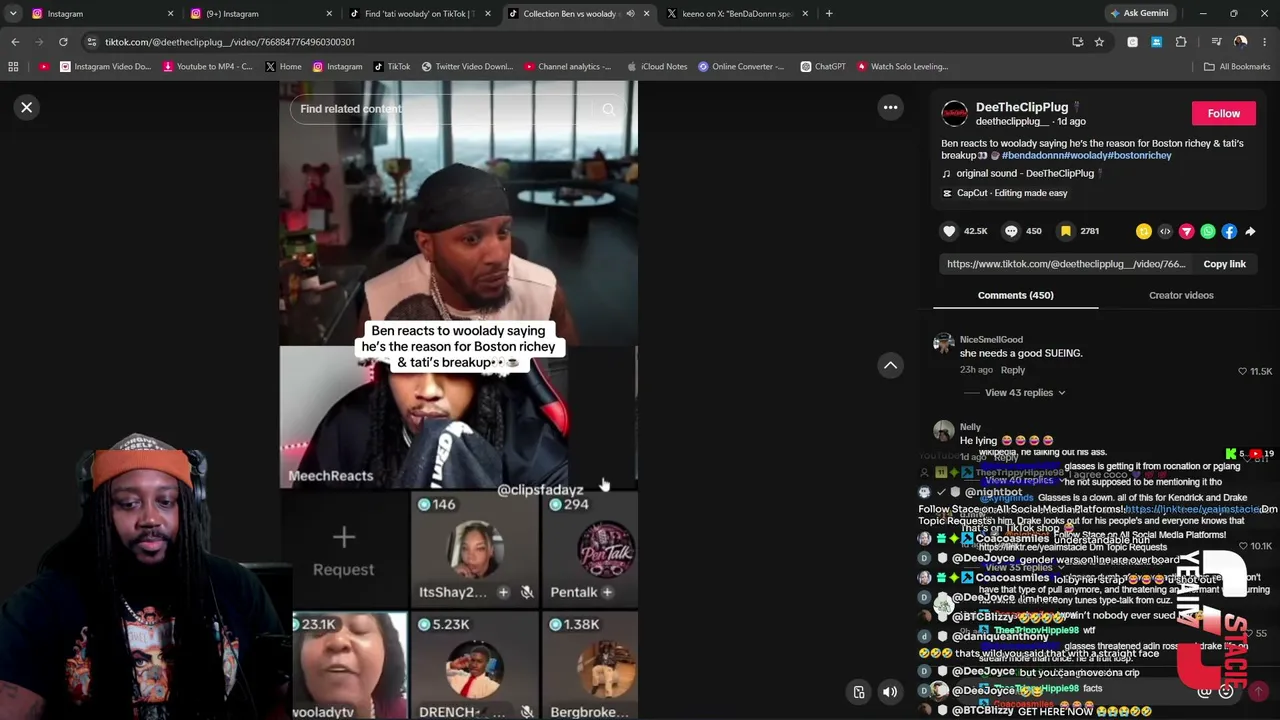Copy the video link
The height and width of the screenshot is (720, 1280).
[1224, 264]
